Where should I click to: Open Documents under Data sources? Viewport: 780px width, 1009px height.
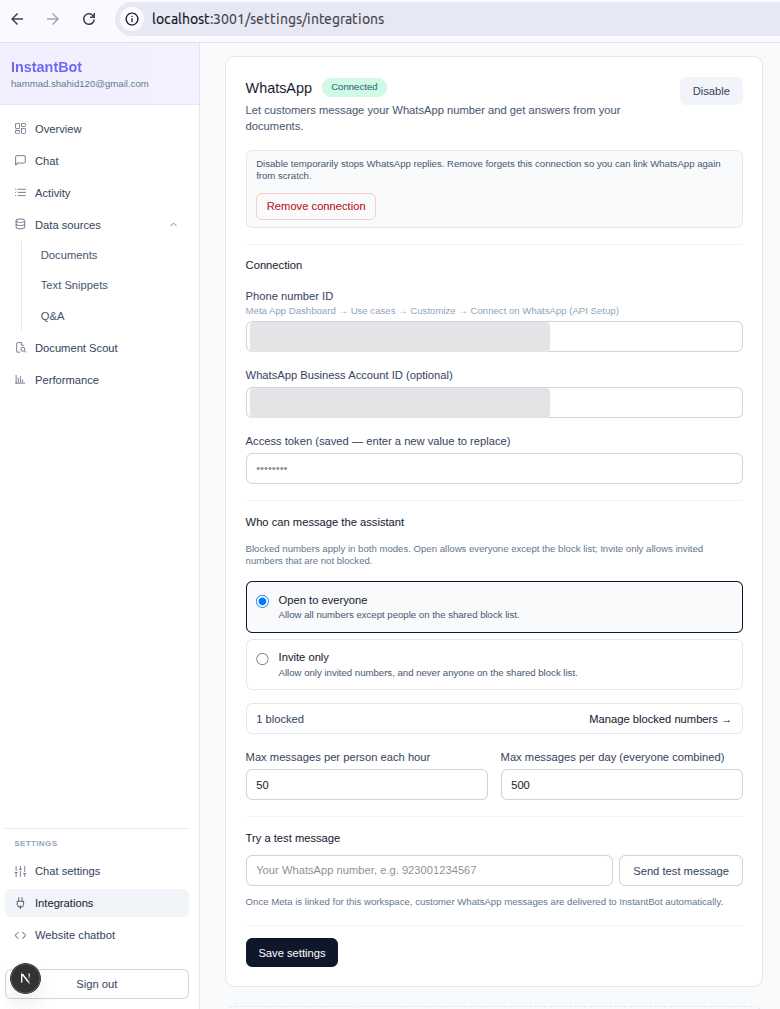click(x=69, y=255)
